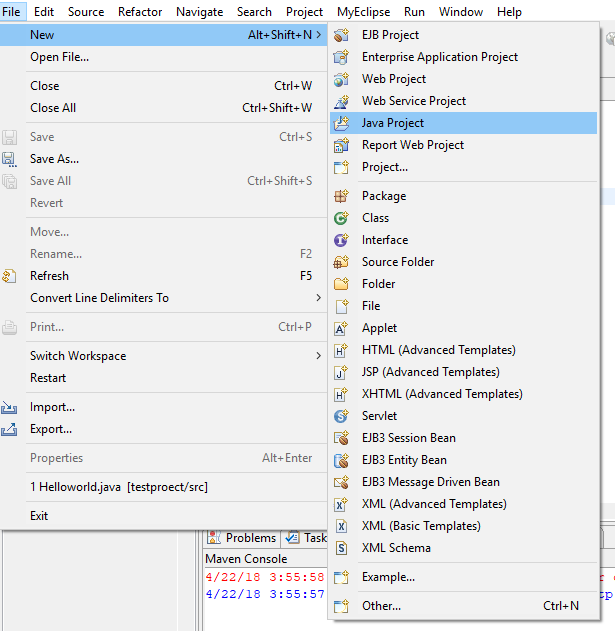Click the Servlet icon

(341, 416)
